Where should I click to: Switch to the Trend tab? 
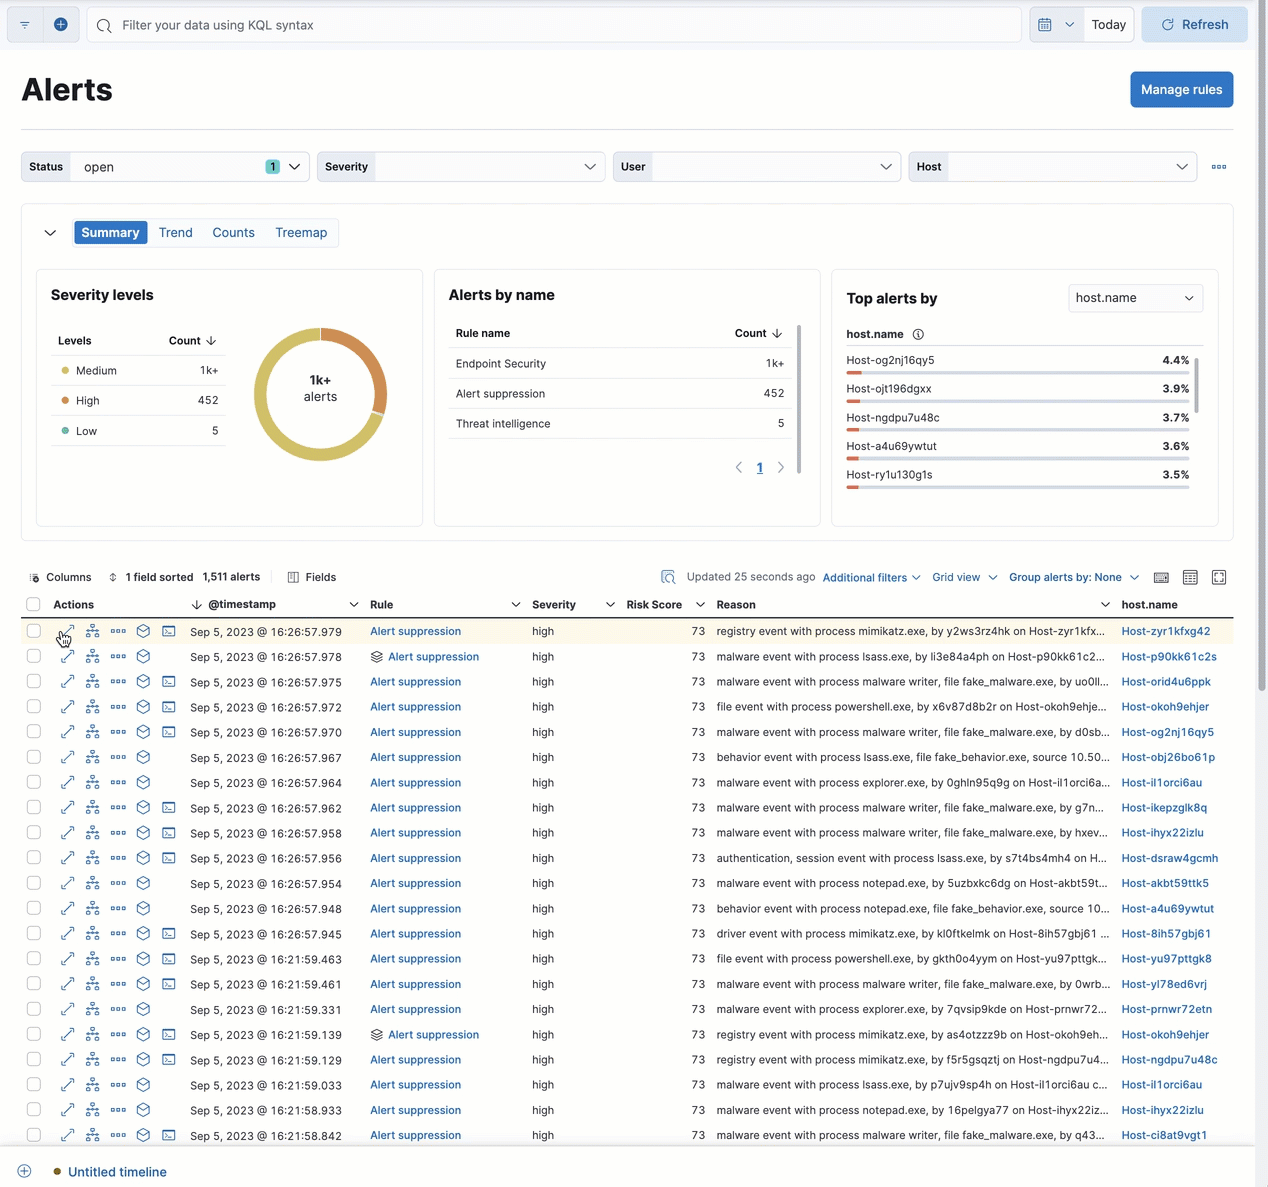175,233
